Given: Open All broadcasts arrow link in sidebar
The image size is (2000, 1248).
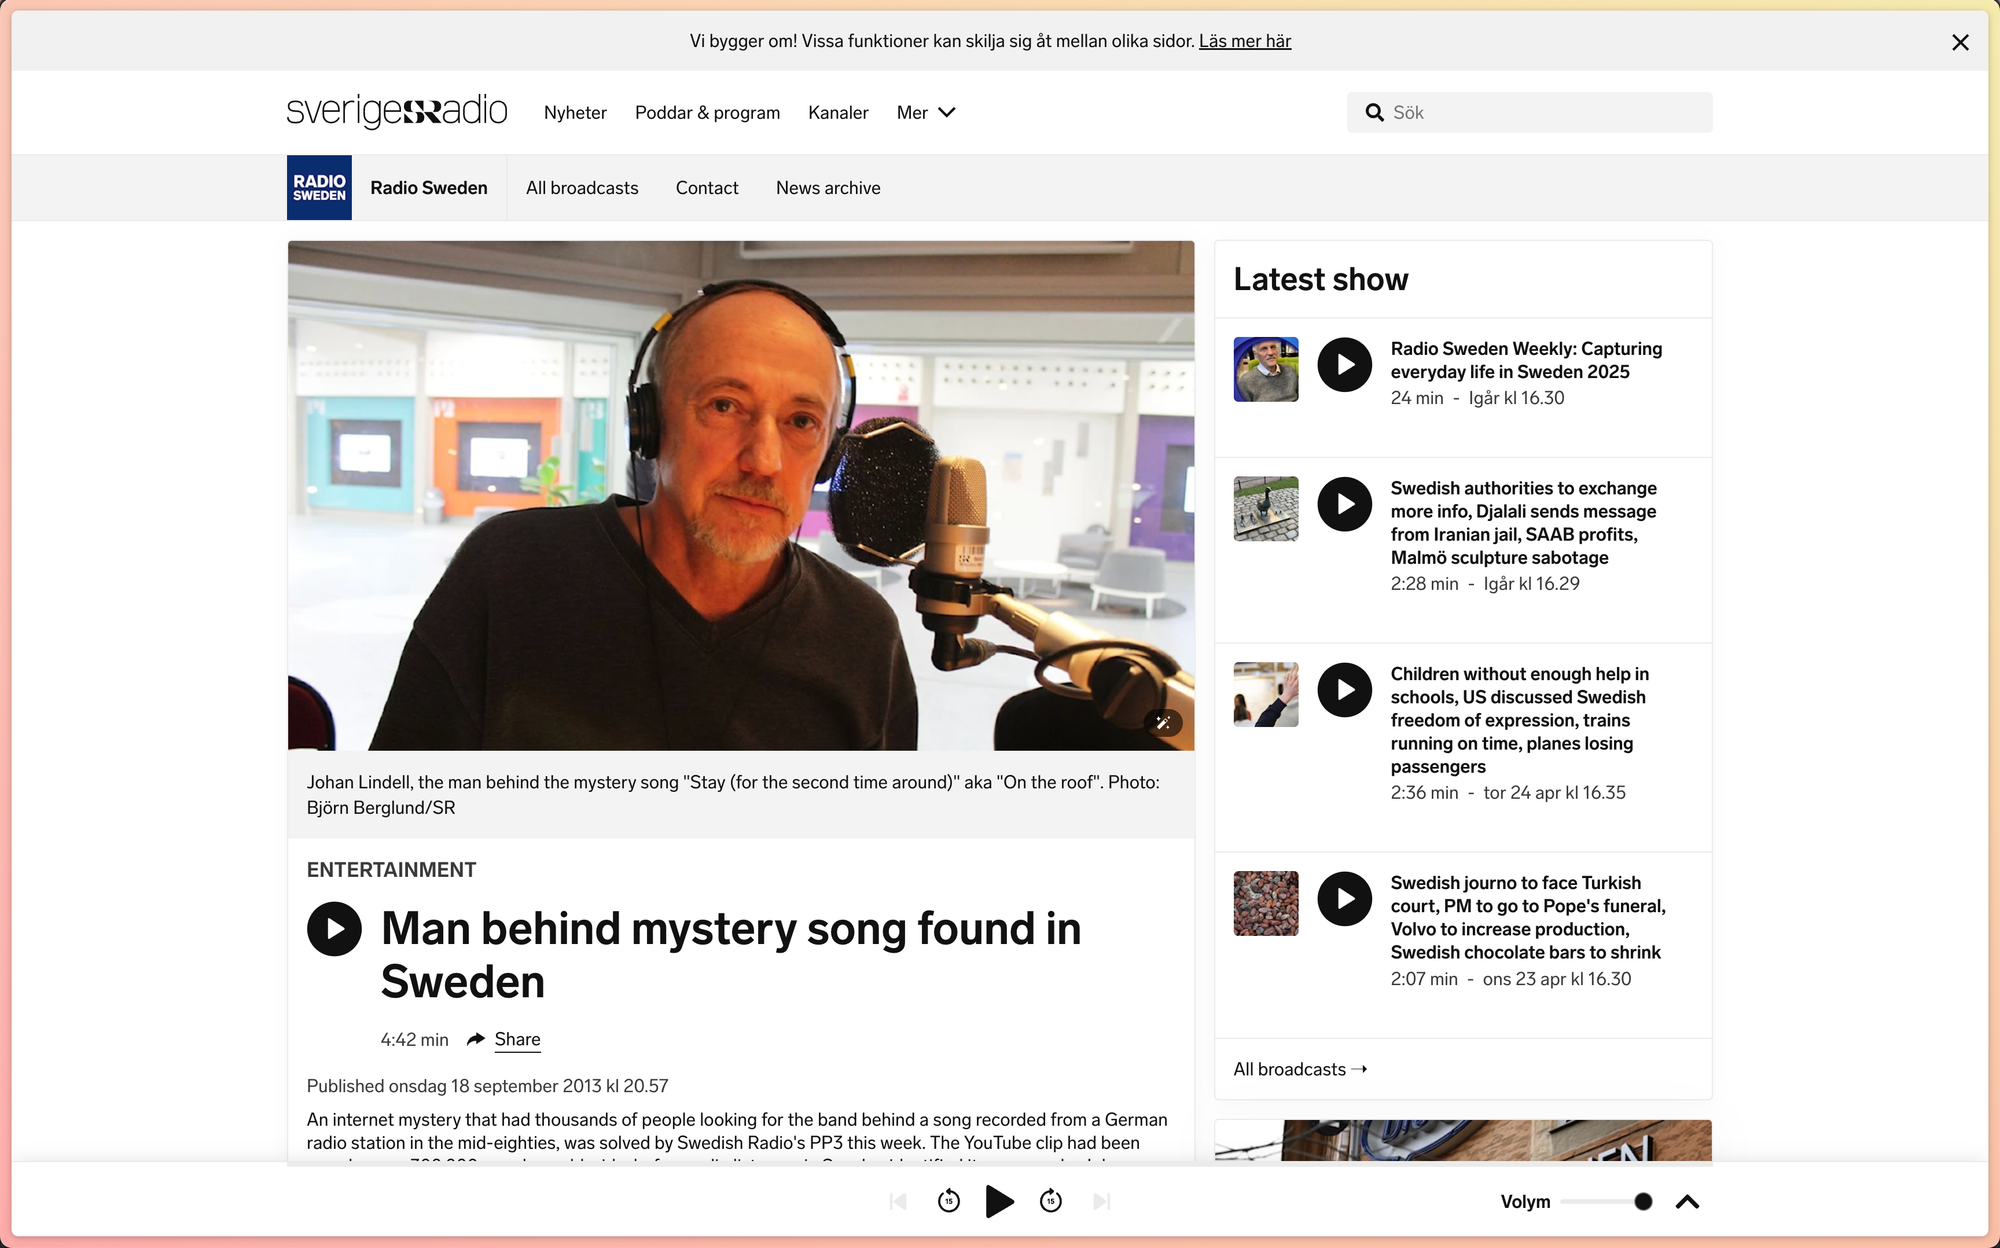Looking at the screenshot, I should coord(1300,1069).
